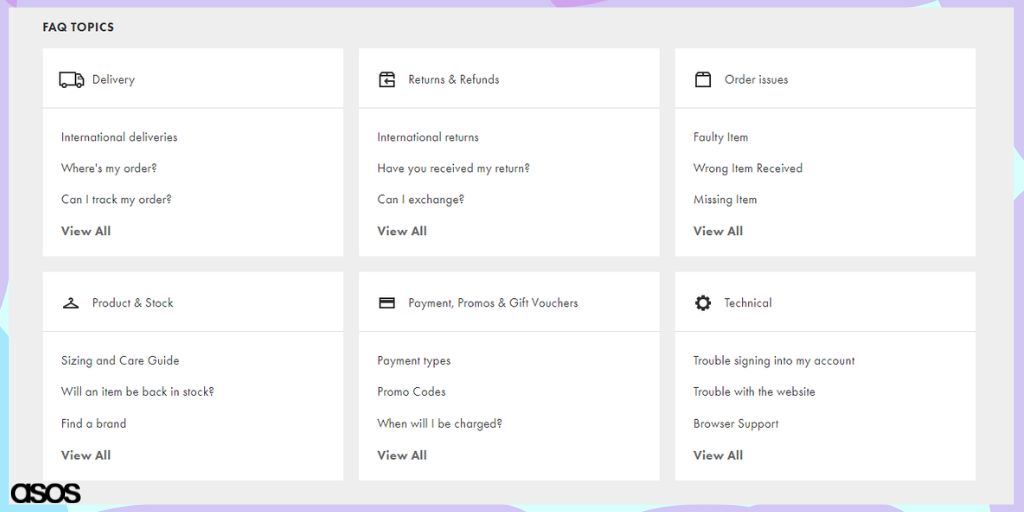Click the Order issues package icon
Image resolution: width=1024 pixels, height=512 pixels.
703,80
